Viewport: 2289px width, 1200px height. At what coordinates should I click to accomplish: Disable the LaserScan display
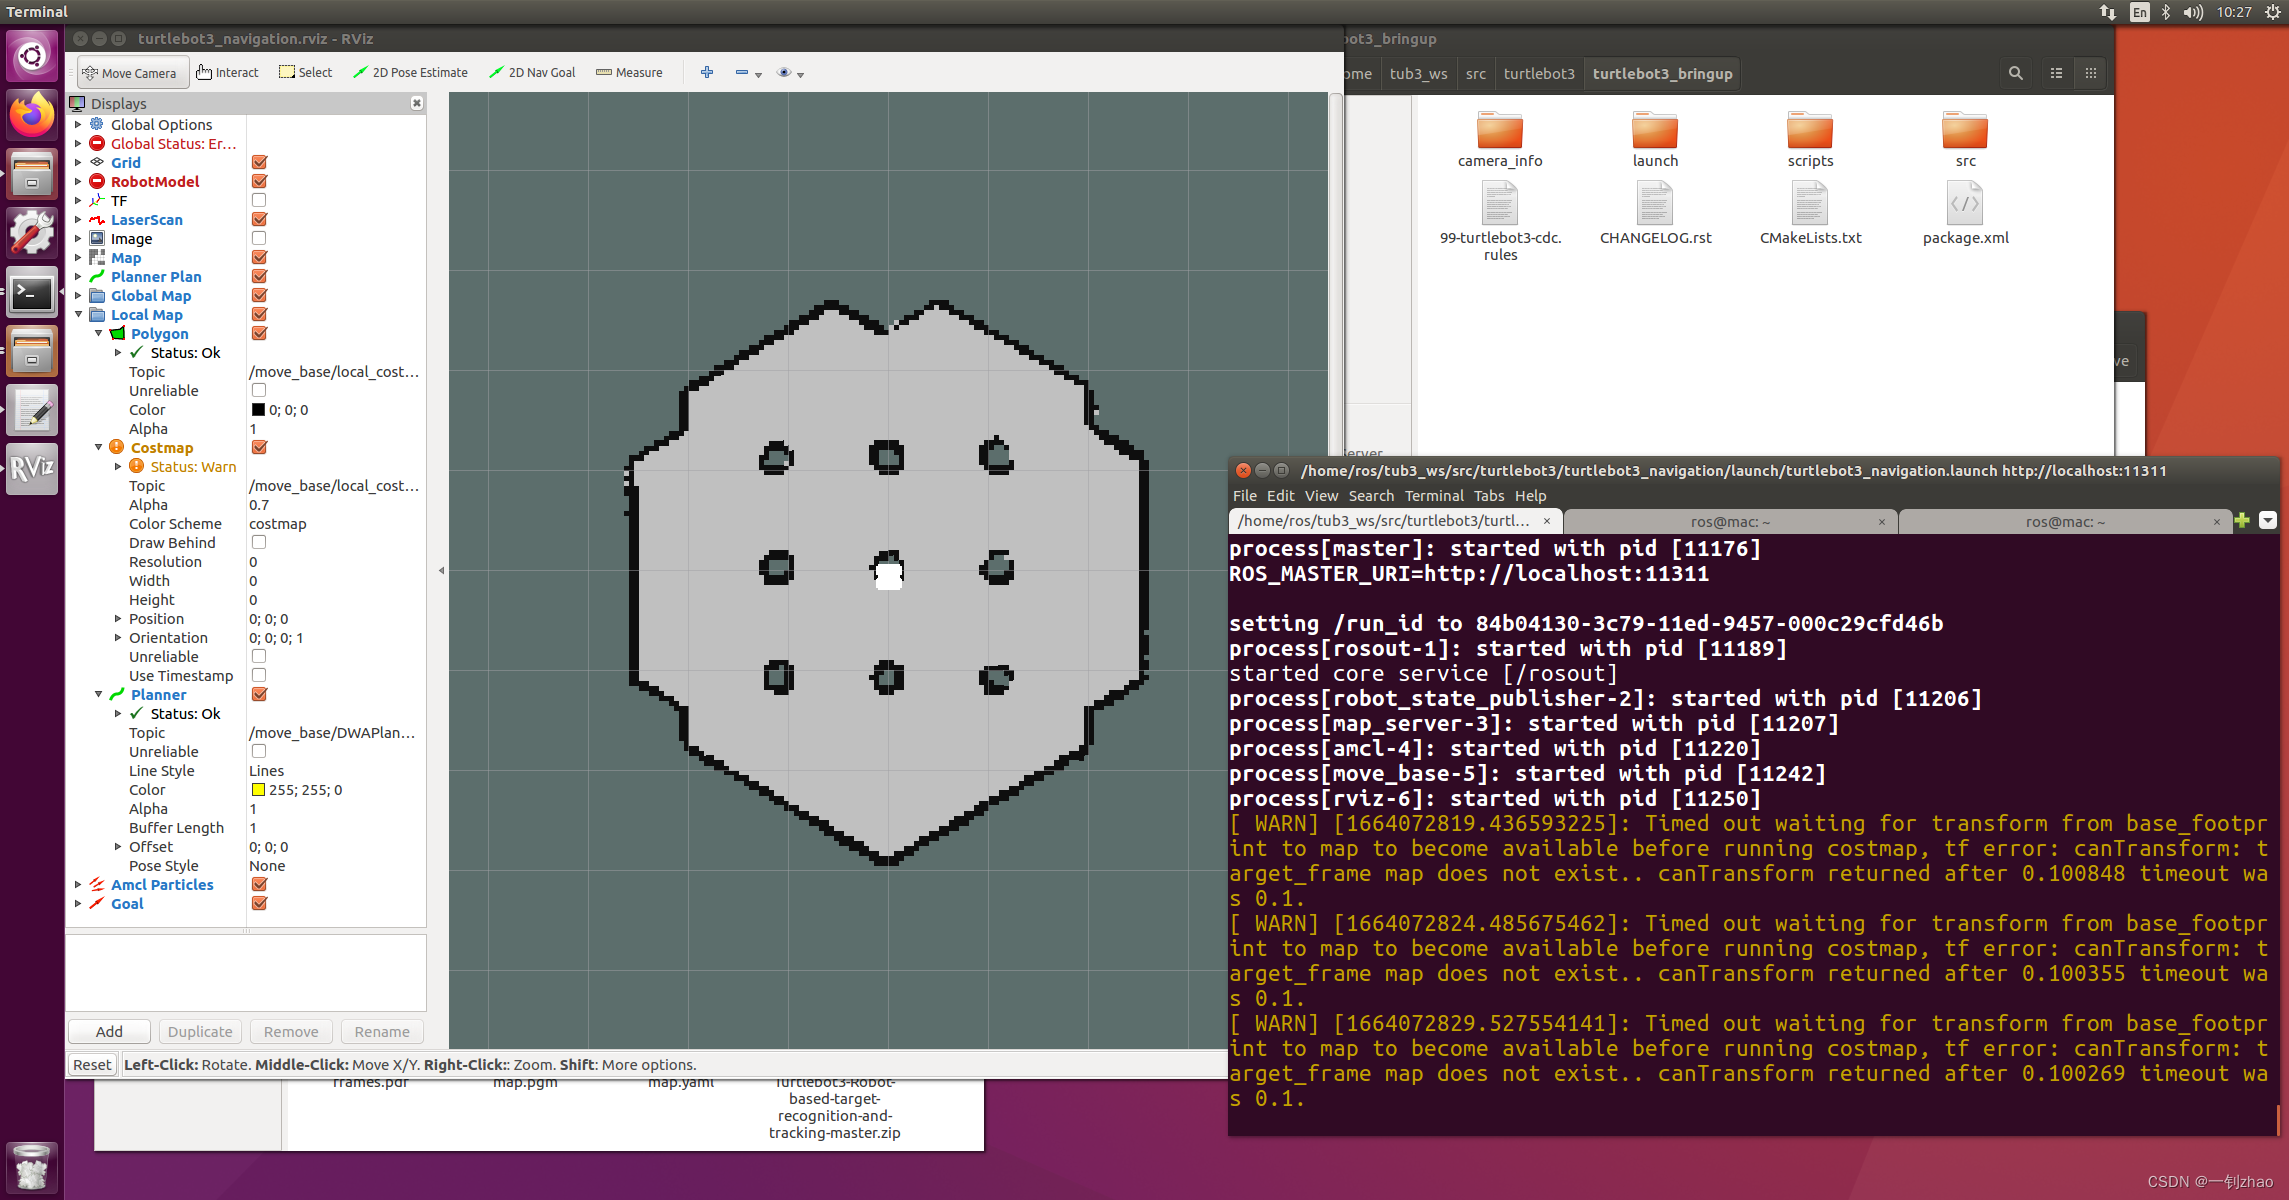tap(259, 219)
